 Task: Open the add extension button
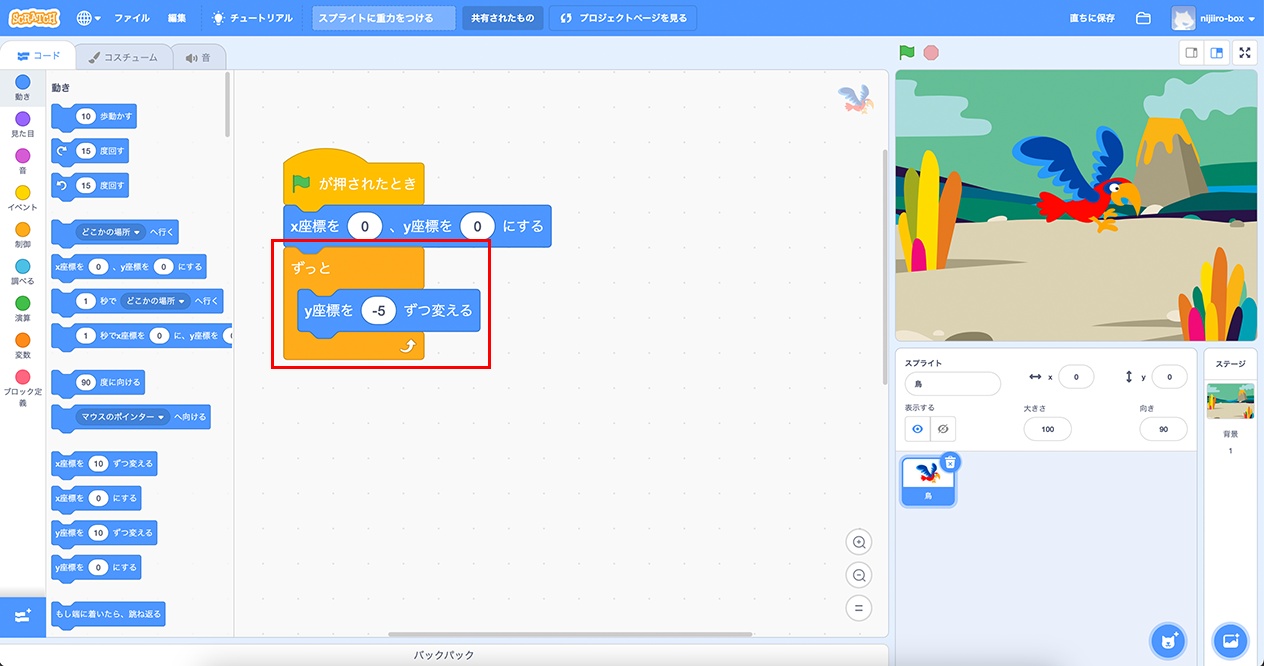(23, 616)
